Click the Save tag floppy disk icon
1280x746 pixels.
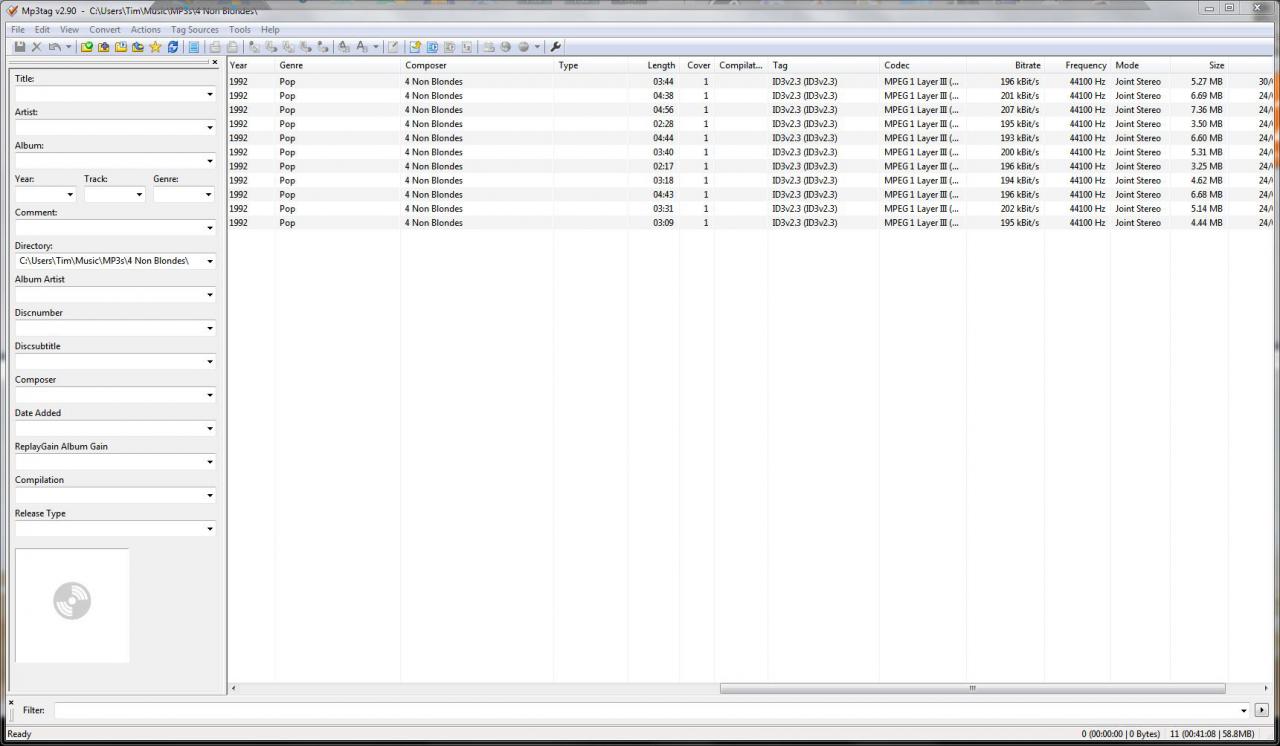tap(20, 47)
